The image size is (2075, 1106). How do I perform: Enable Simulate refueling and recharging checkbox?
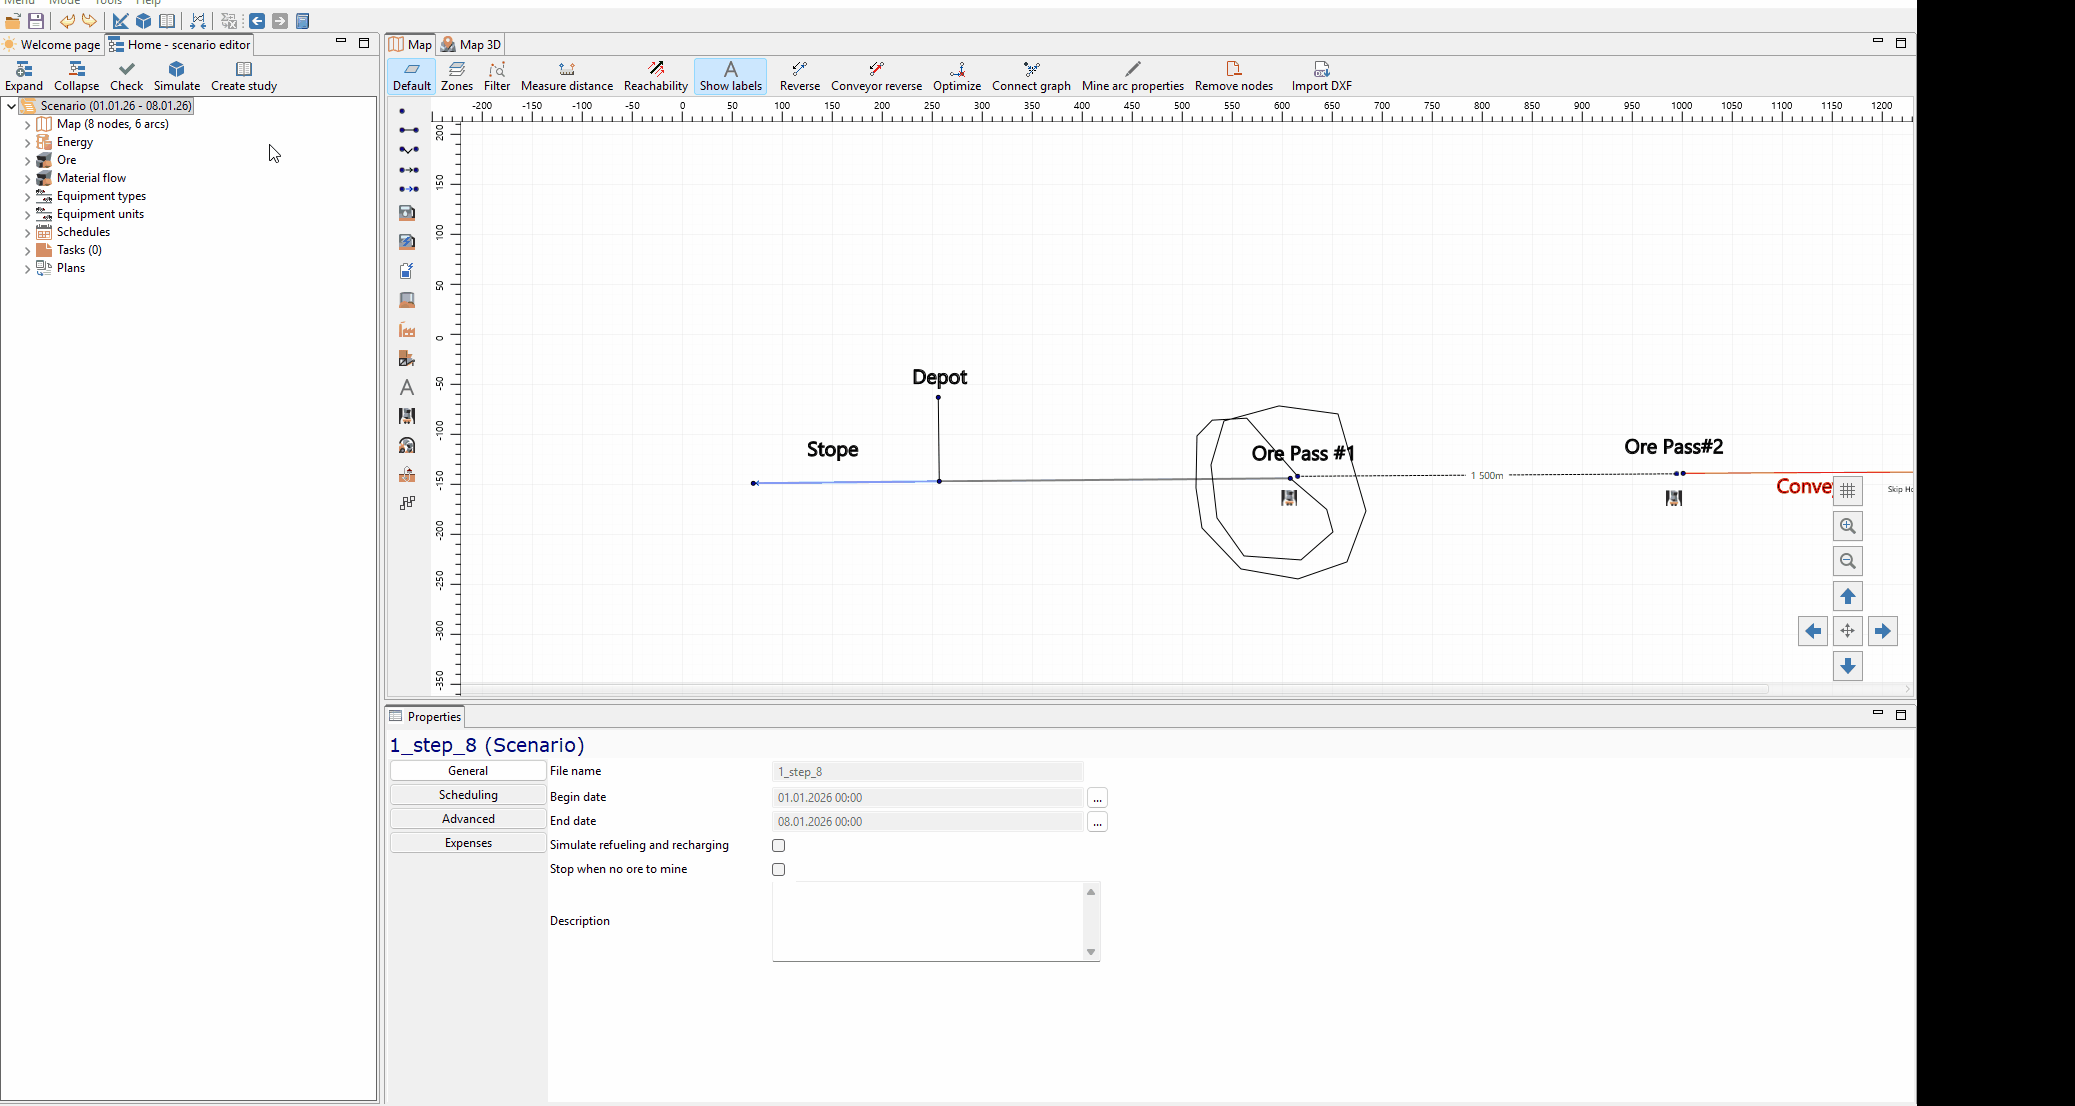click(778, 846)
